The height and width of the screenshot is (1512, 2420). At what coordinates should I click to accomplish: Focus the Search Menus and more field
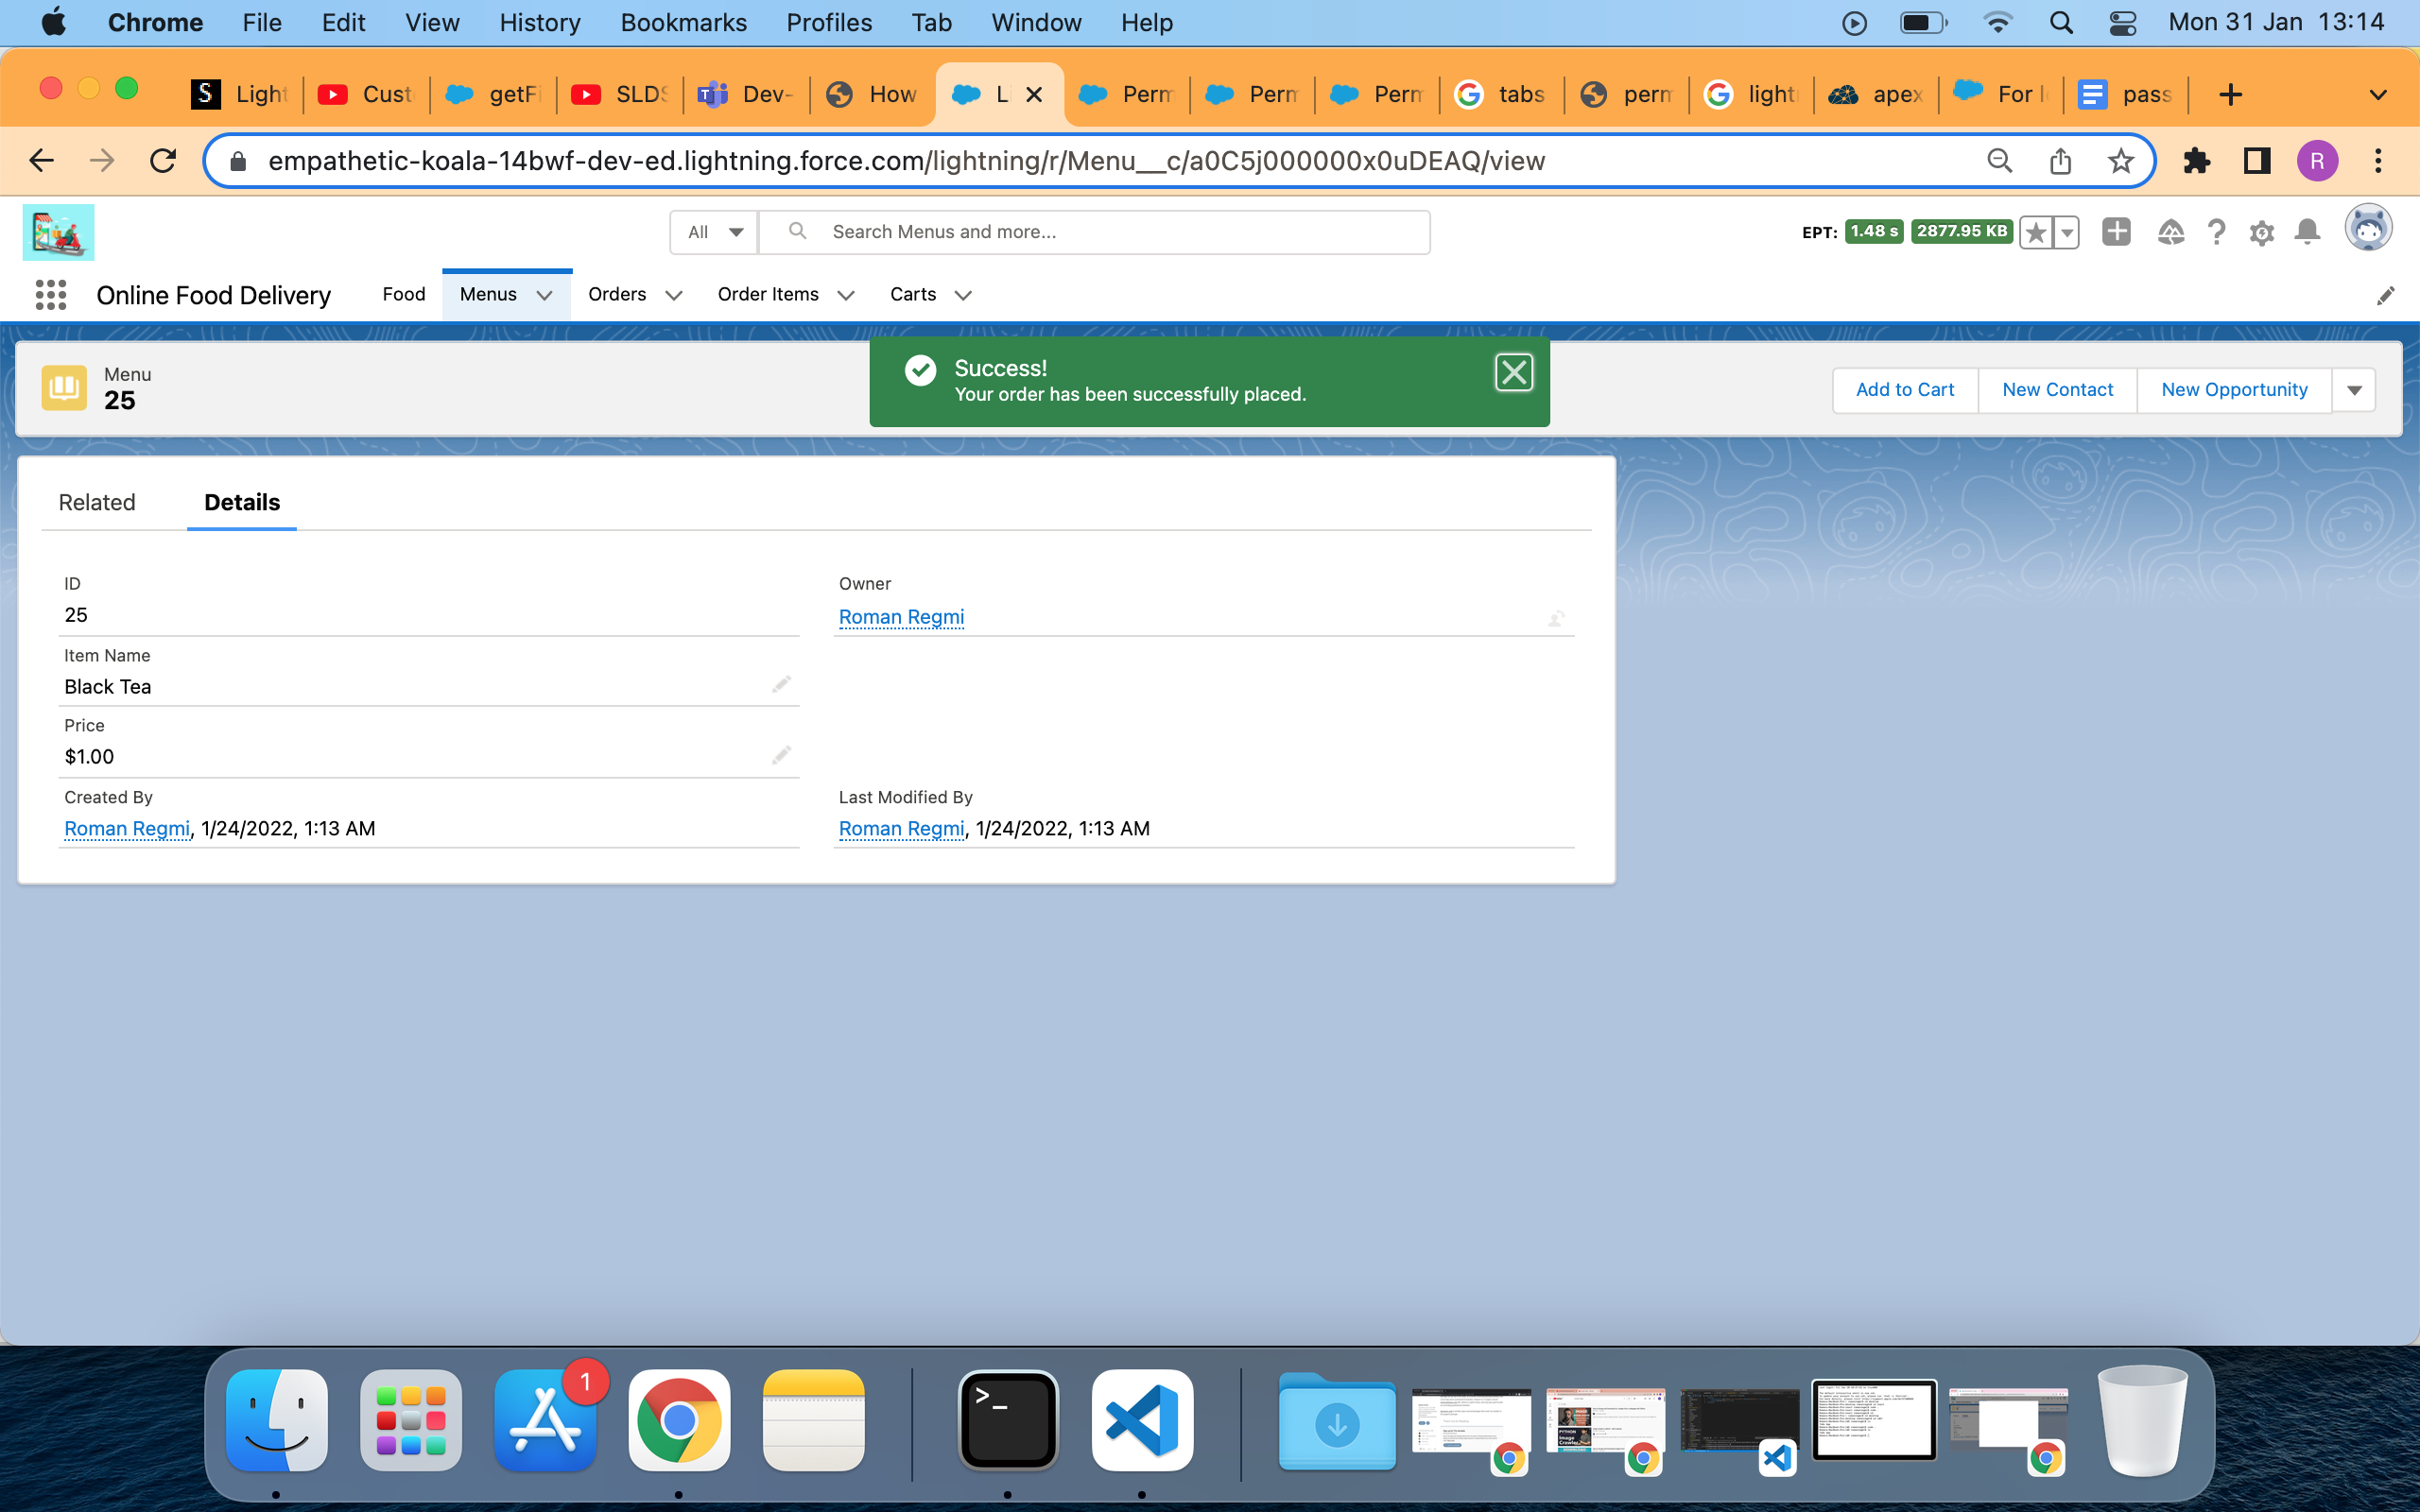[x=1100, y=232]
